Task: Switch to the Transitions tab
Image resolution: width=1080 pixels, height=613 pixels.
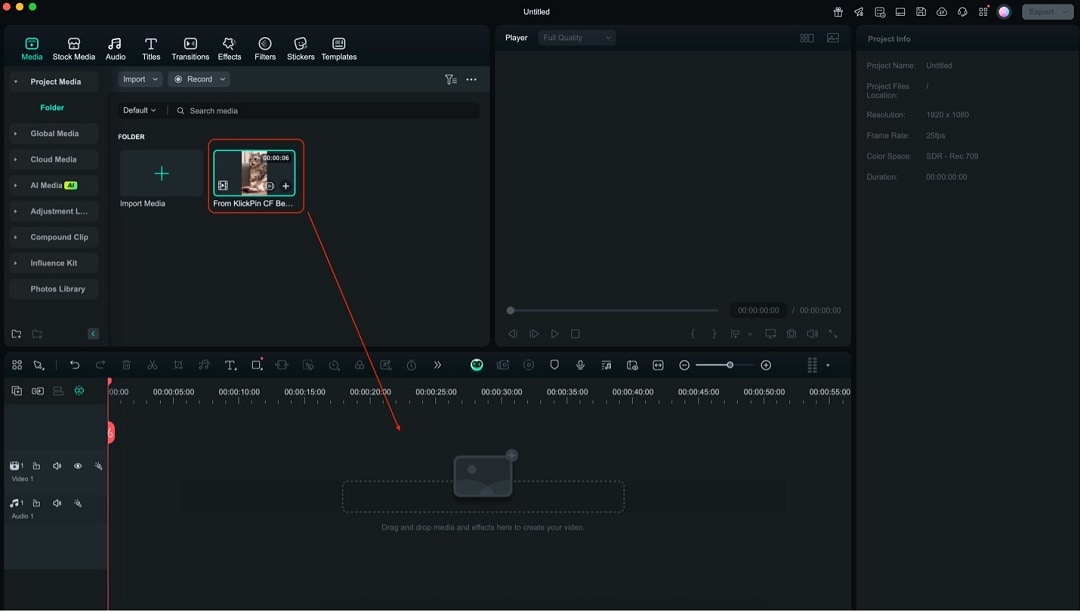Action: coord(190,49)
